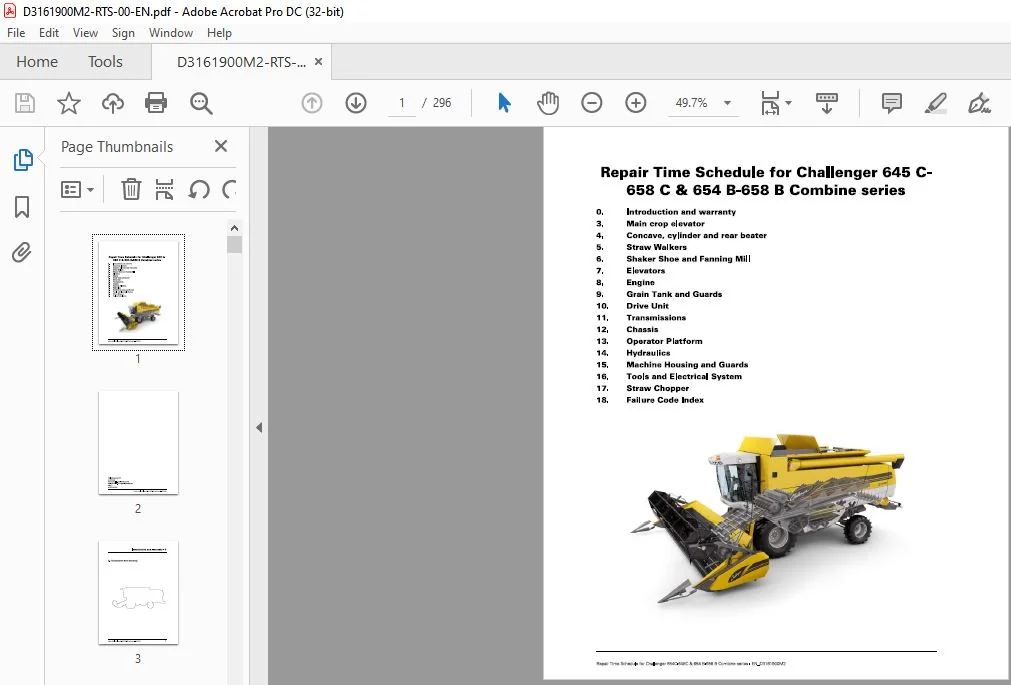Delete selected page with trash icon

131,190
